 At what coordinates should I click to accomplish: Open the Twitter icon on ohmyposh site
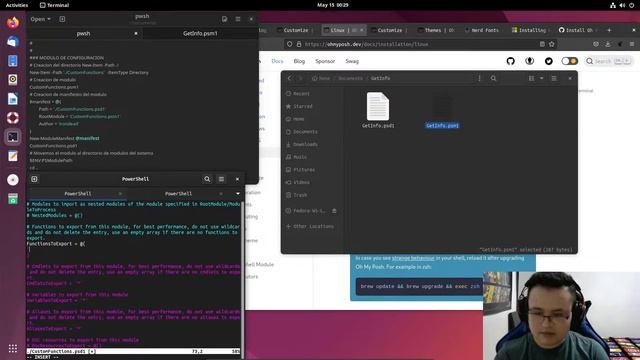click(x=549, y=61)
